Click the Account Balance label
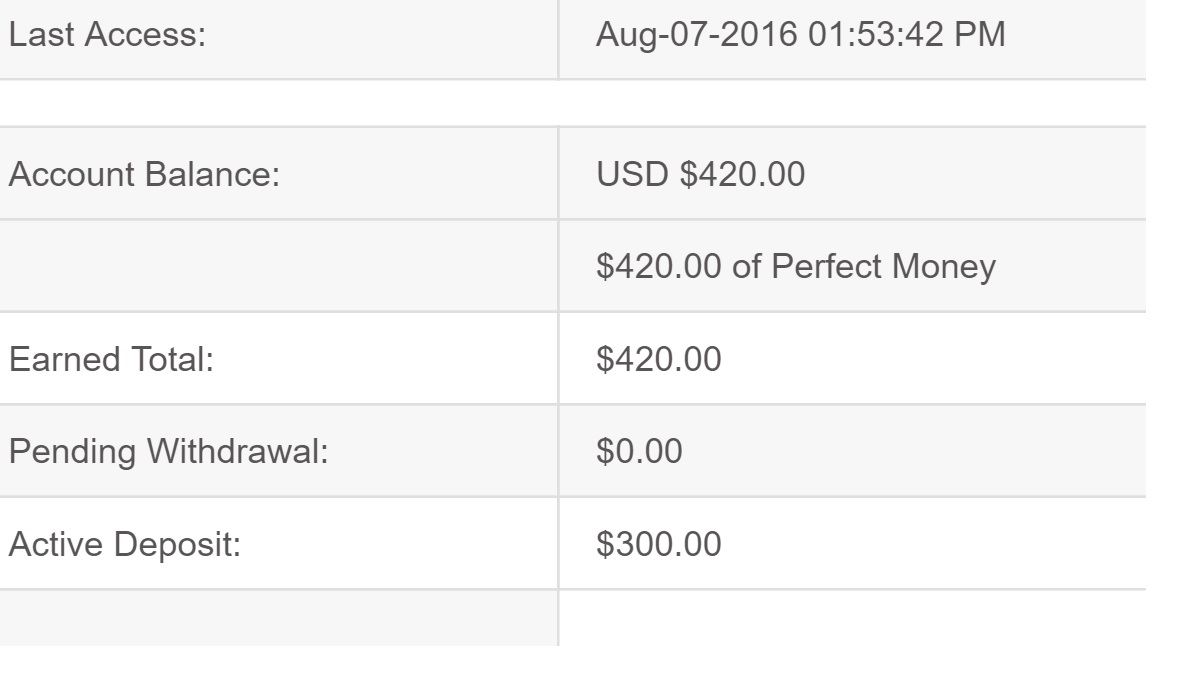The width and height of the screenshot is (1178, 698). [142, 175]
